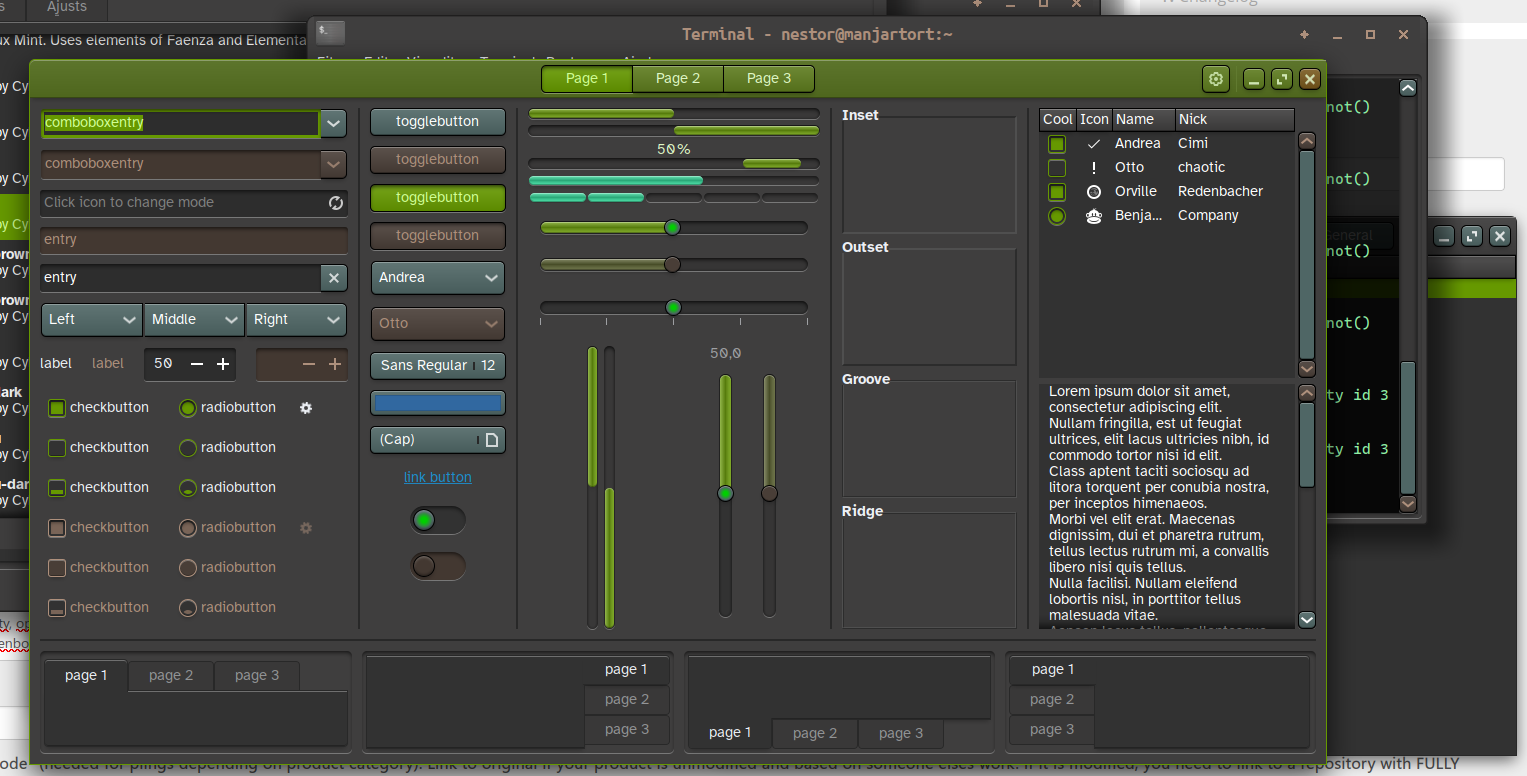Click the checkmark icon in Andrea's row
This screenshot has width=1527, height=776.
click(1094, 144)
